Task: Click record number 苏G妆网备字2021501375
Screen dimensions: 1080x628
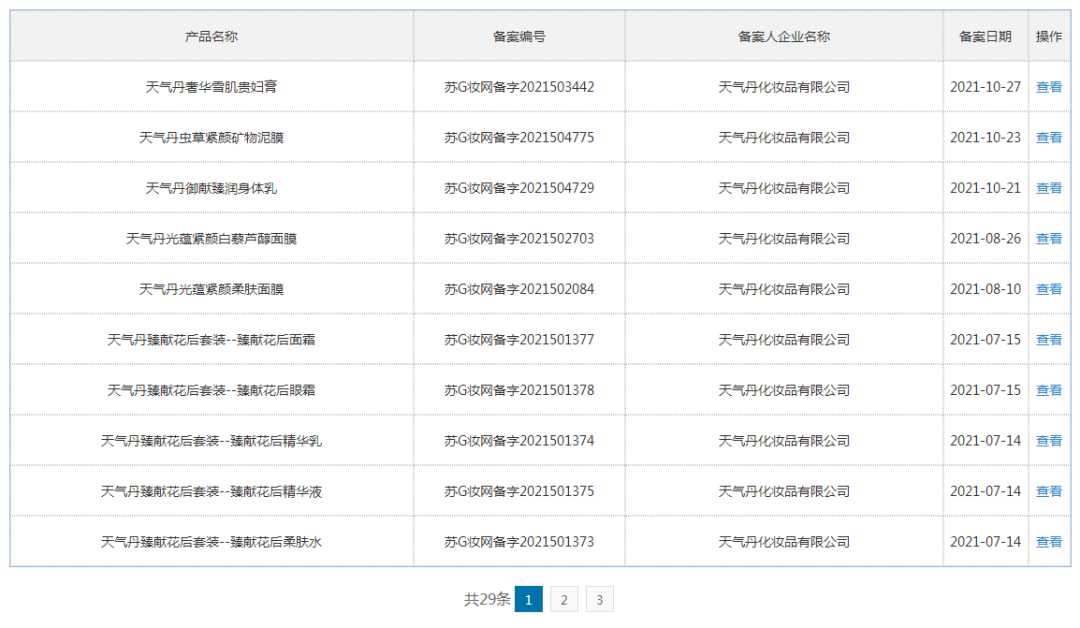Action: (519, 492)
